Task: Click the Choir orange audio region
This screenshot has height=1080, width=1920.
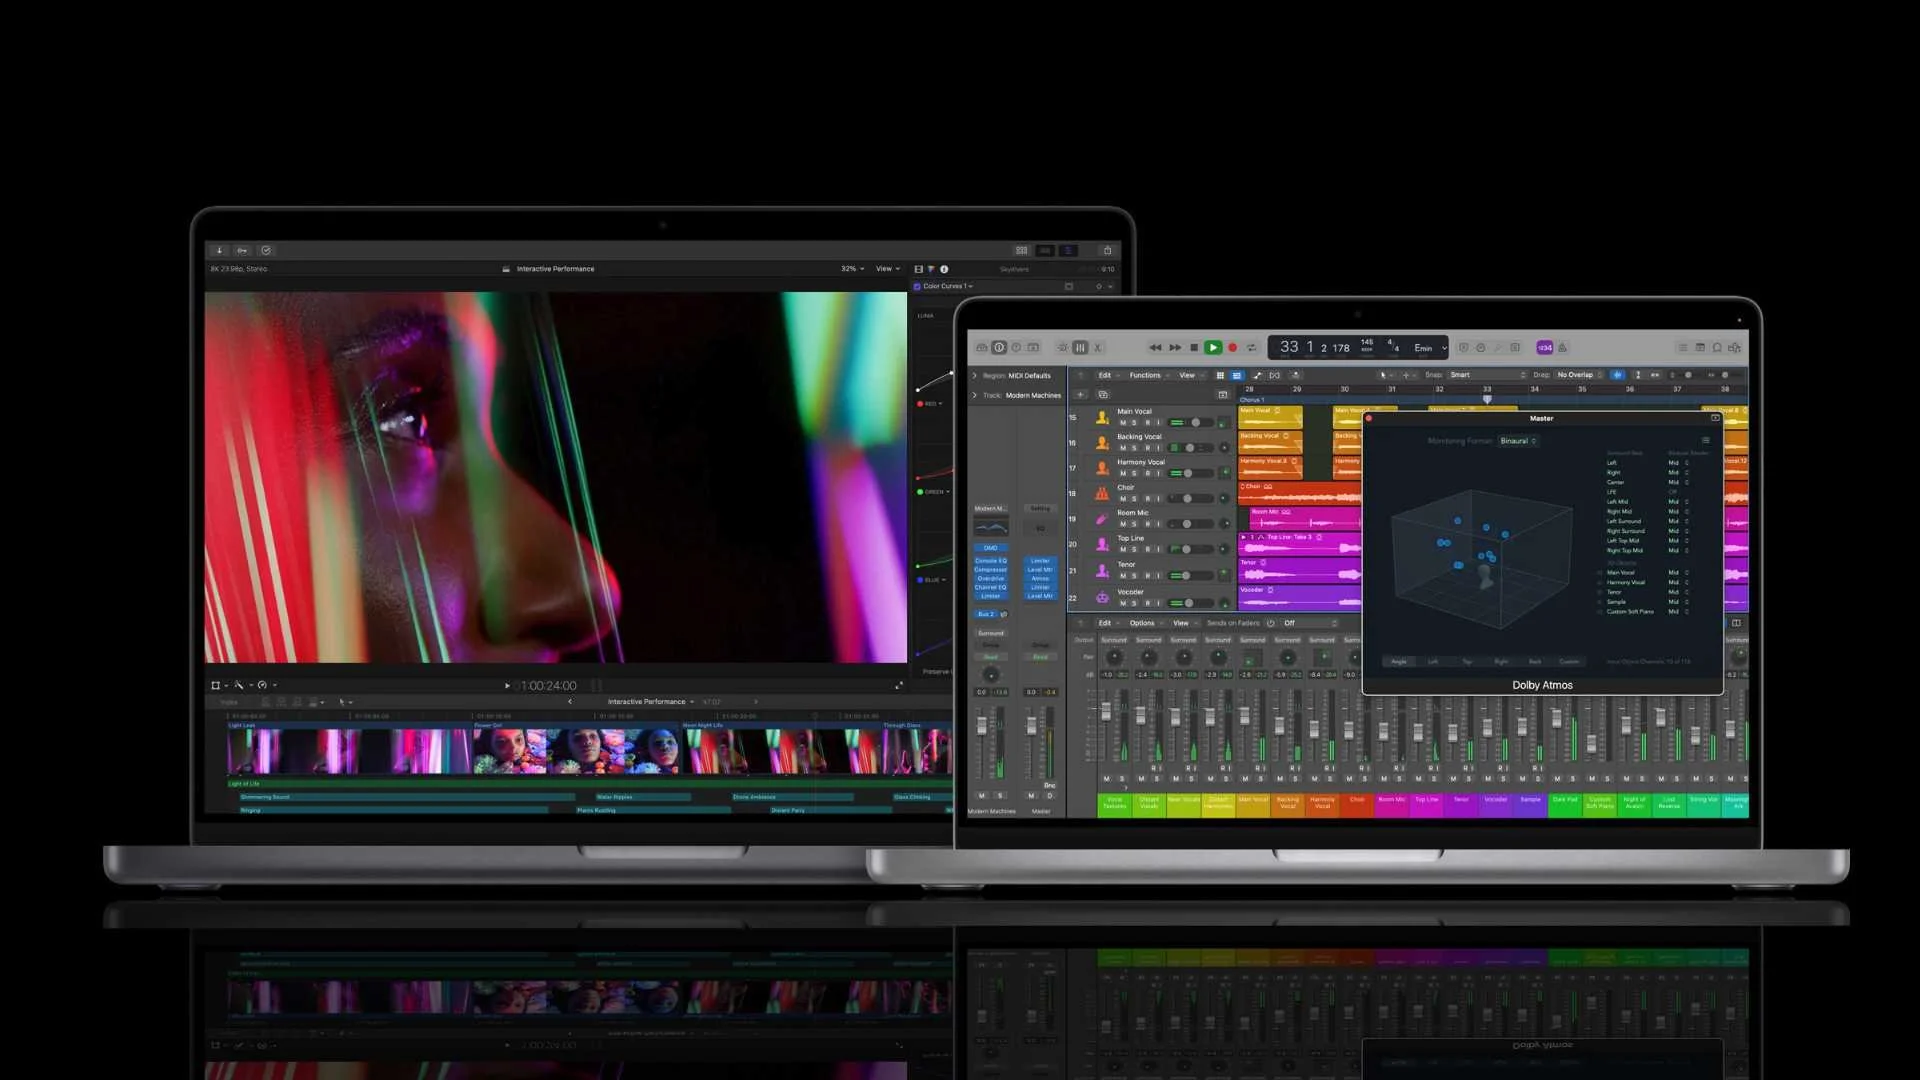Action: (1298, 493)
